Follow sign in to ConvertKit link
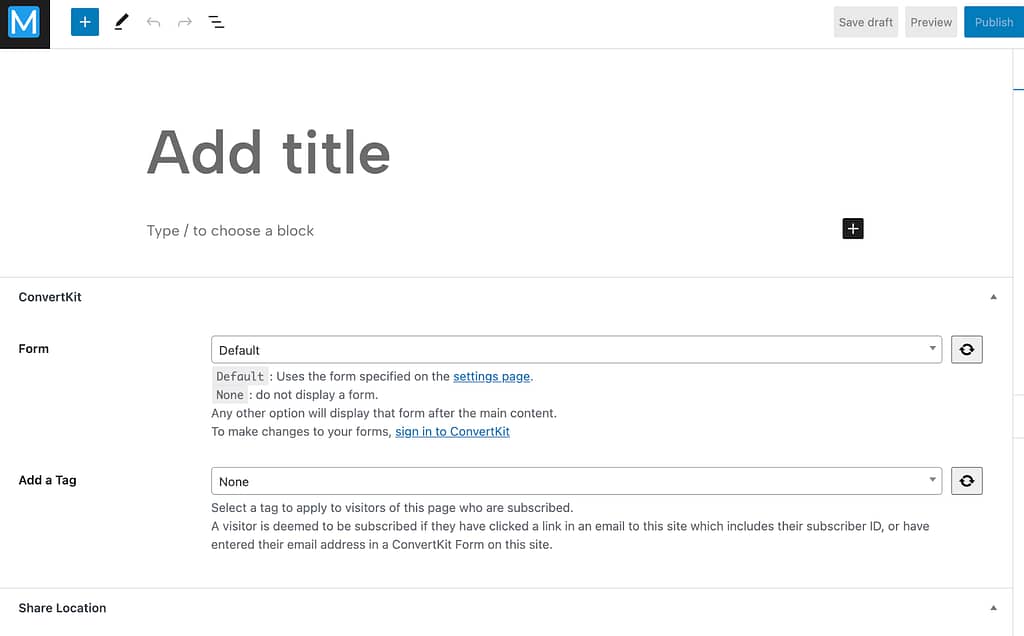The width and height of the screenshot is (1024, 636). click(452, 432)
